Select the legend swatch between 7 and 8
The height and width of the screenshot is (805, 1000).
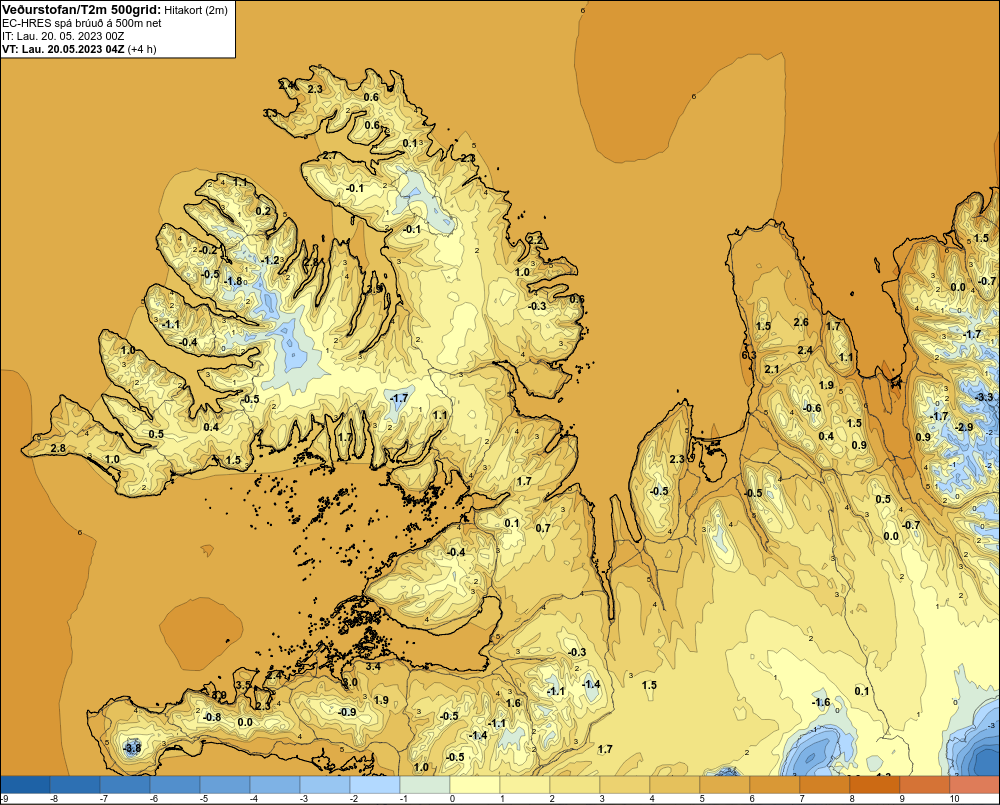click(x=825, y=784)
